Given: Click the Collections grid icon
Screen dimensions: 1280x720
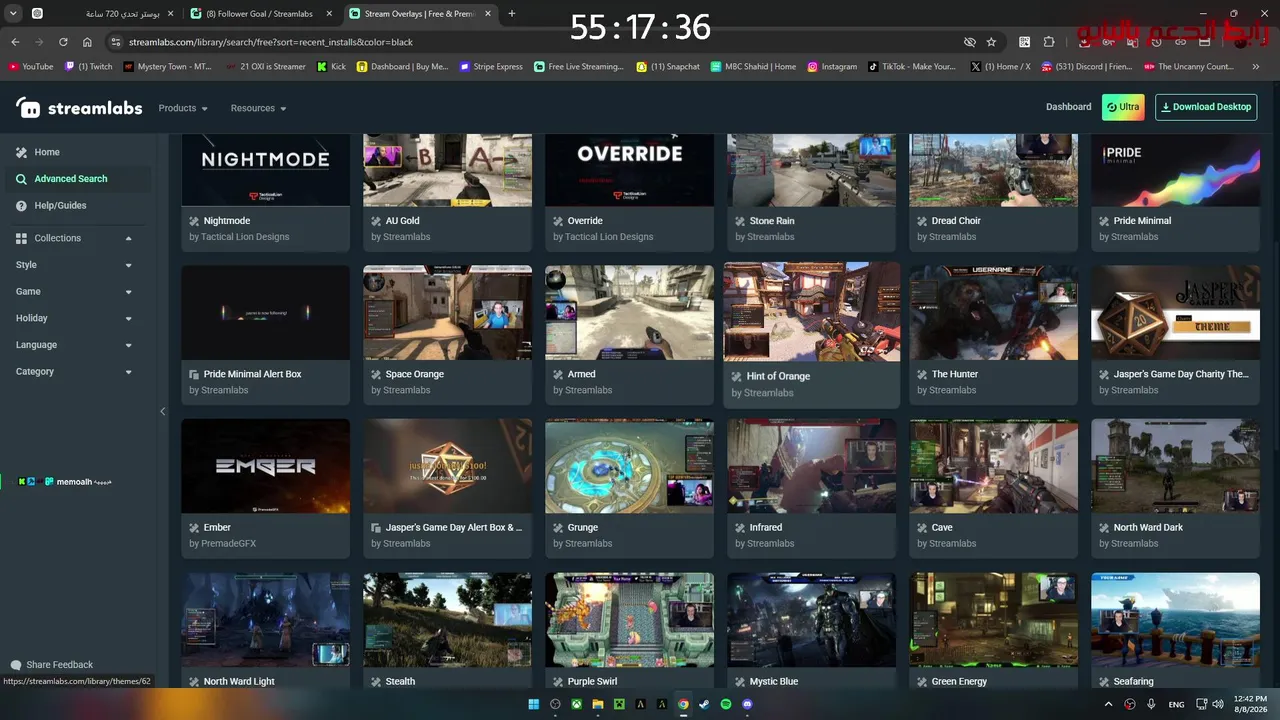Looking at the screenshot, I should pyautogui.click(x=21, y=238).
